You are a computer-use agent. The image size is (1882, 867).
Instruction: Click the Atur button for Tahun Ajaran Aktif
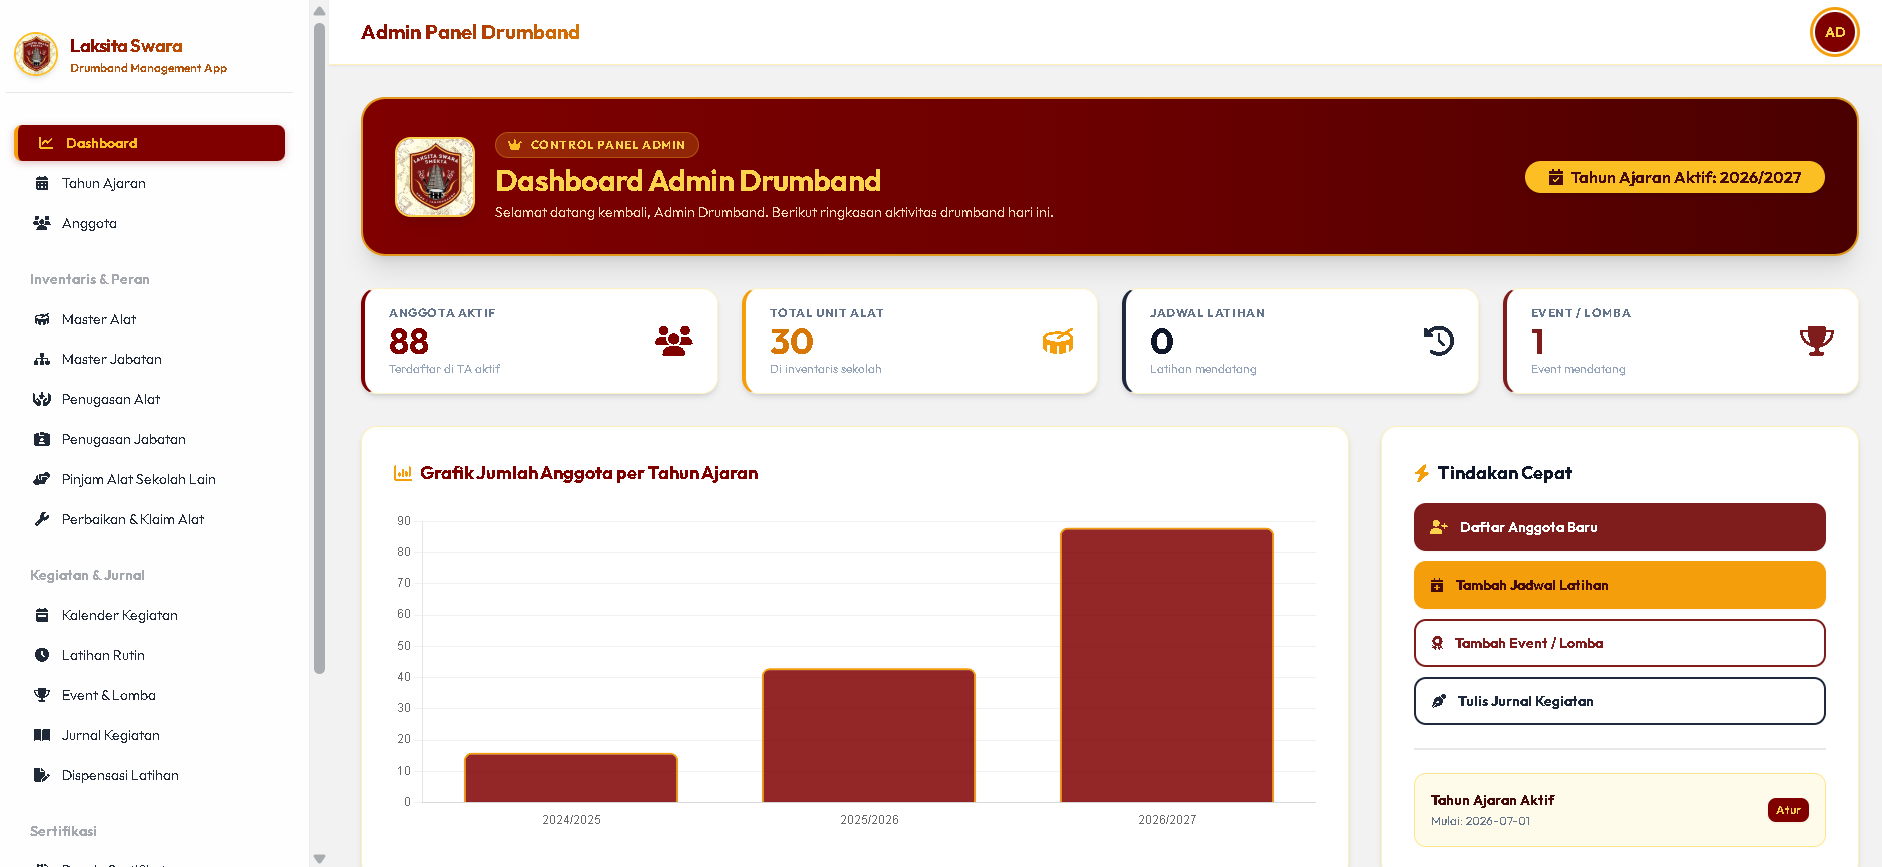[1788, 810]
